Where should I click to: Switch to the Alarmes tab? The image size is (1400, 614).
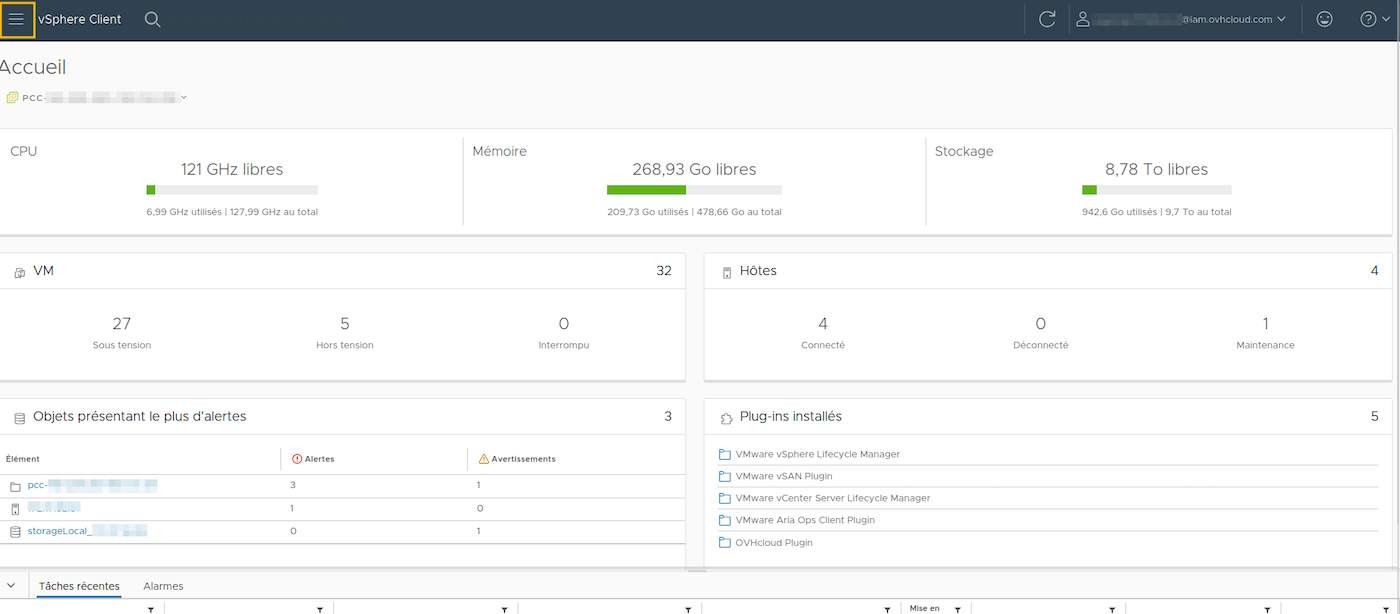(x=162, y=586)
